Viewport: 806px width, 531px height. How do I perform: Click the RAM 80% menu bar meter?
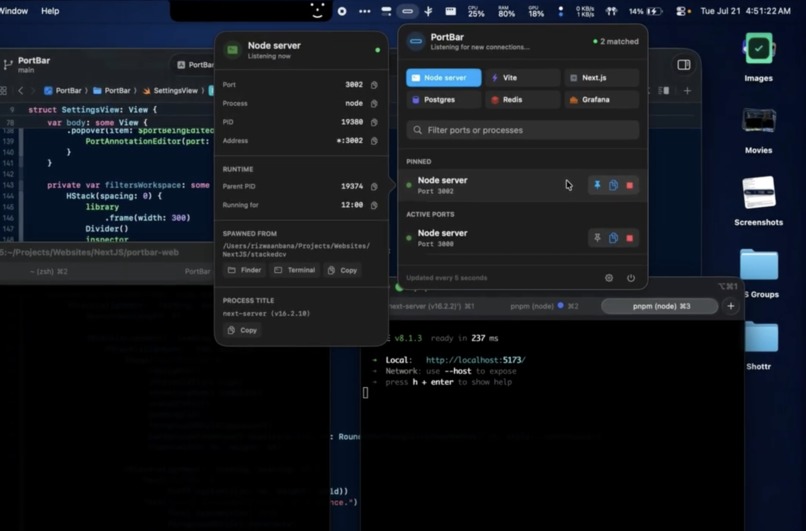pos(506,11)
